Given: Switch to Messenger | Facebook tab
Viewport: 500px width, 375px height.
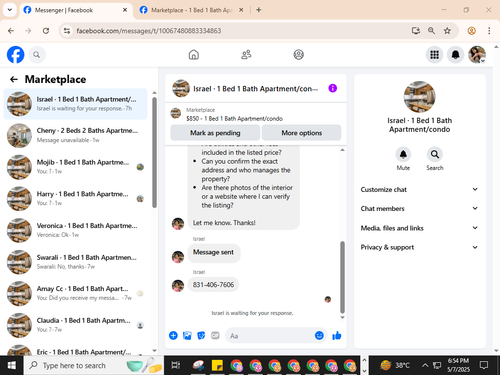Looking at the screenshot, I should (75, 10).
